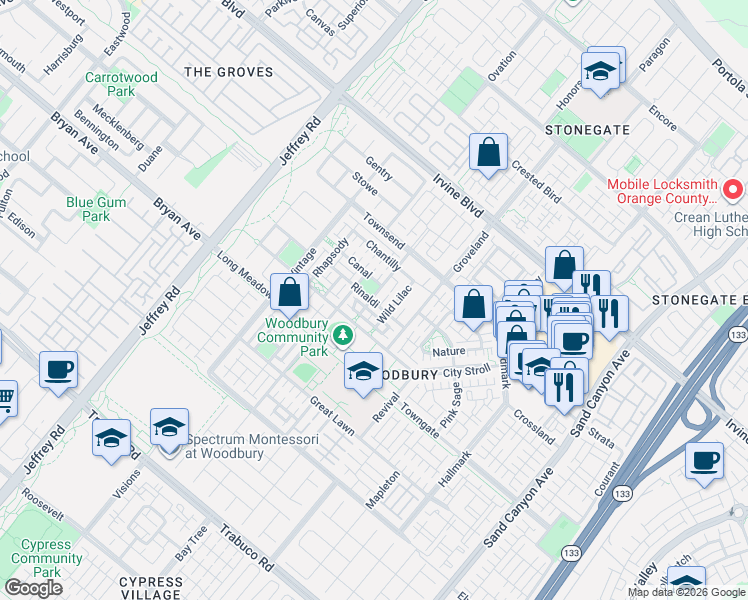Click the 'Trabuco Rd' road label
748x600 pixels.
click(247, 548)
